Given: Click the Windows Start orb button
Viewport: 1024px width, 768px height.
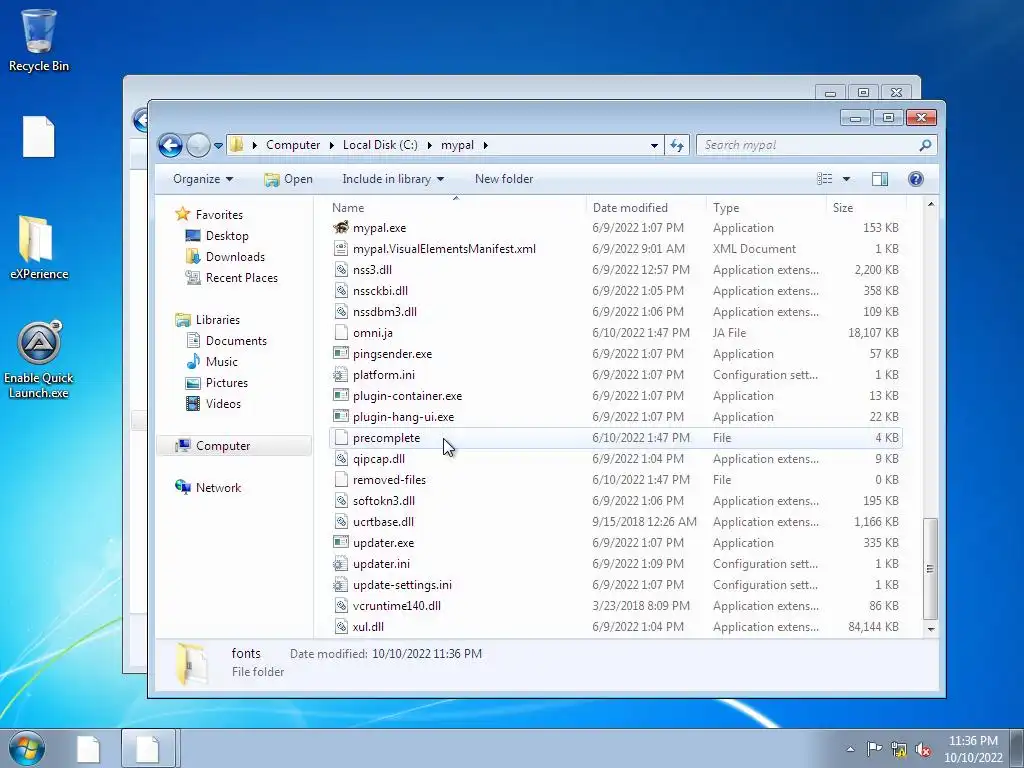Looking at the screenshot, I should coord(27,749).
